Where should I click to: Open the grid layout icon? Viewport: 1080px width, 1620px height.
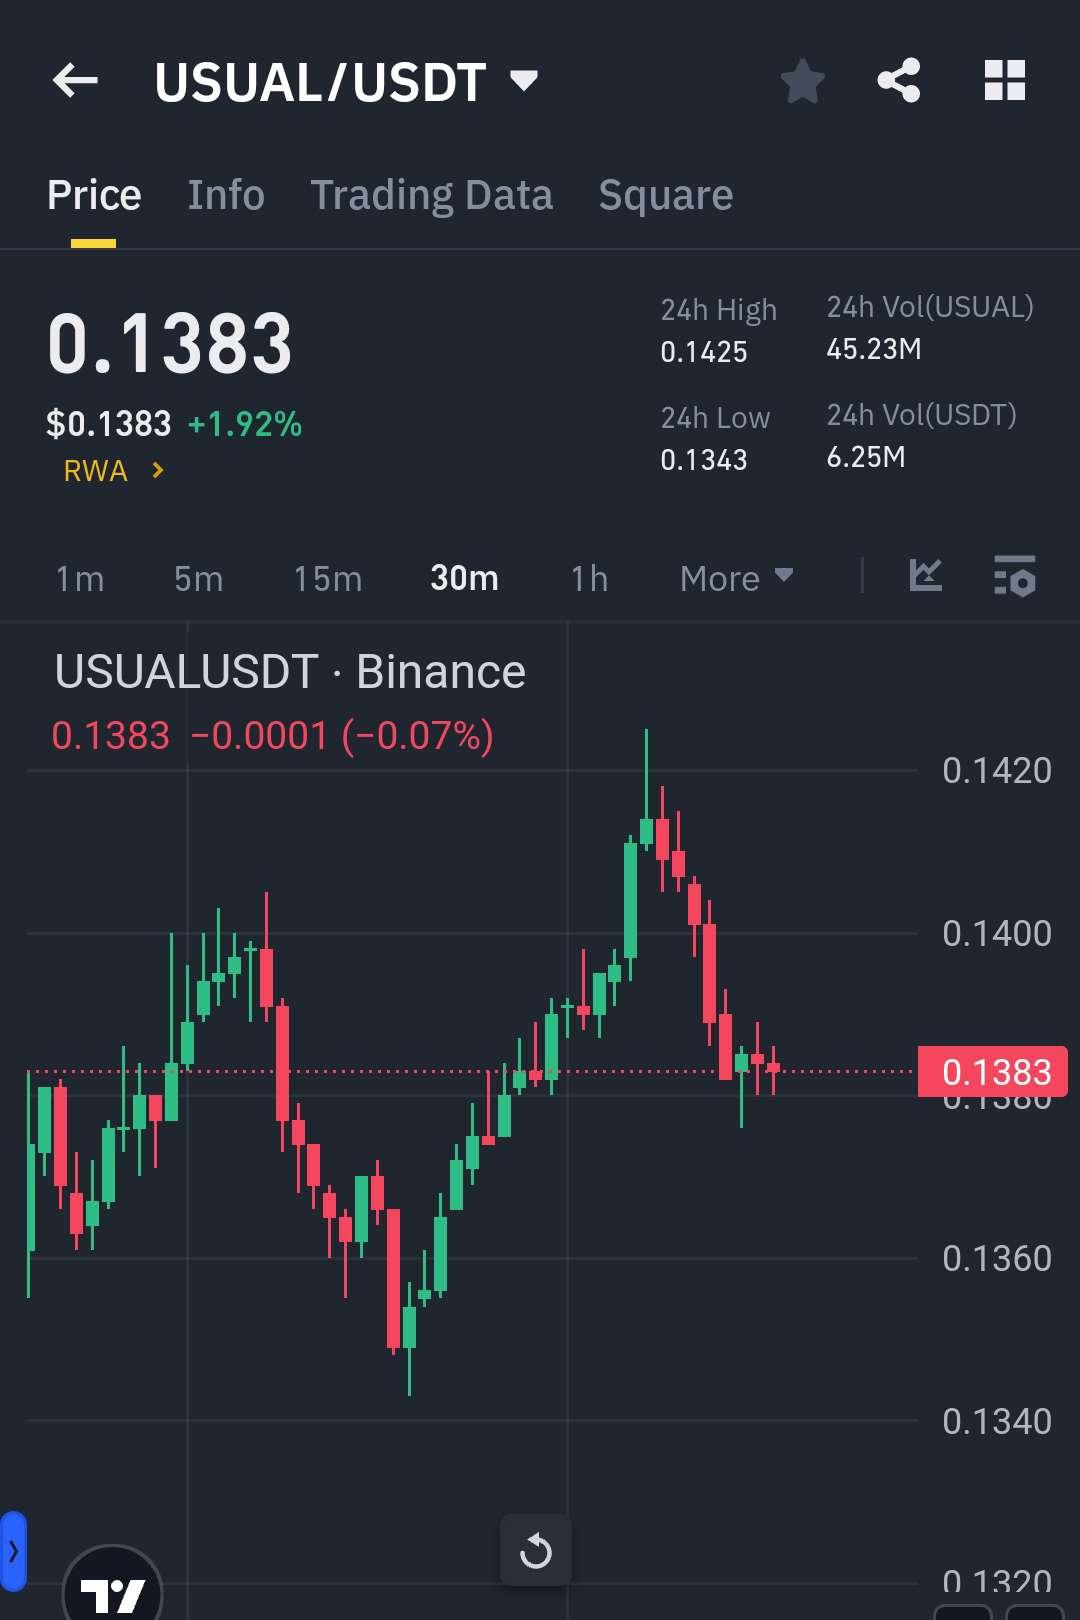[x=1004, y=81]
